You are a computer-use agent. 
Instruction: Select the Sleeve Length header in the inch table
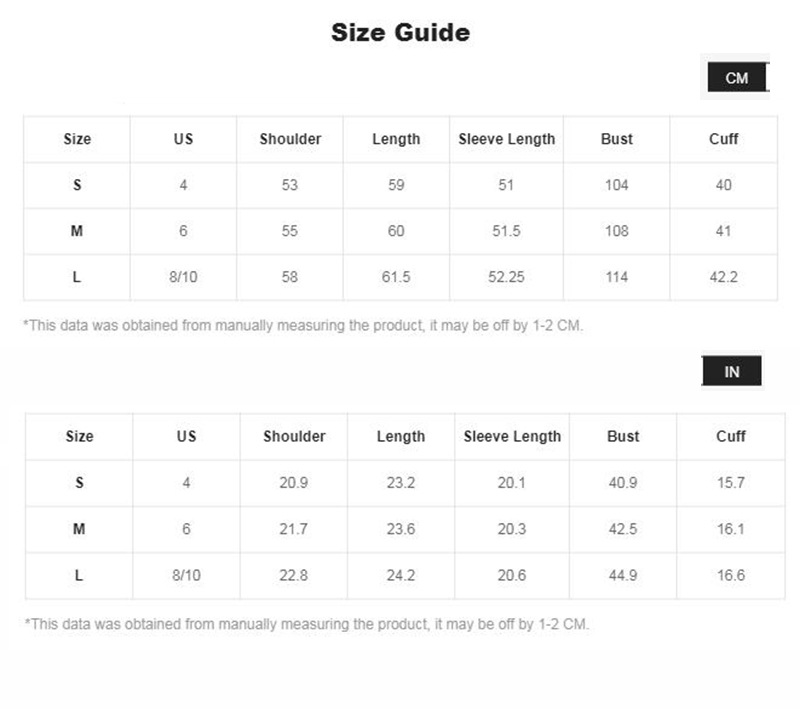513,436
